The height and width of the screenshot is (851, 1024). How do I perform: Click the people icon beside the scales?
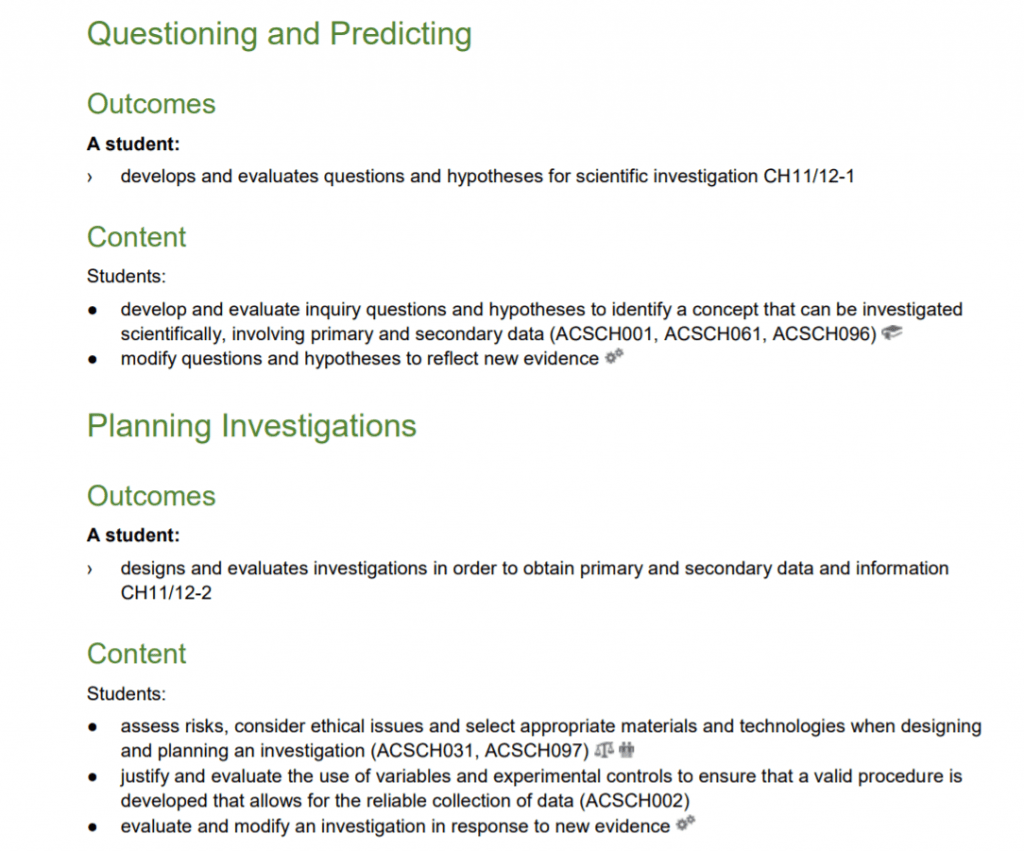click(x=627, y=749)
